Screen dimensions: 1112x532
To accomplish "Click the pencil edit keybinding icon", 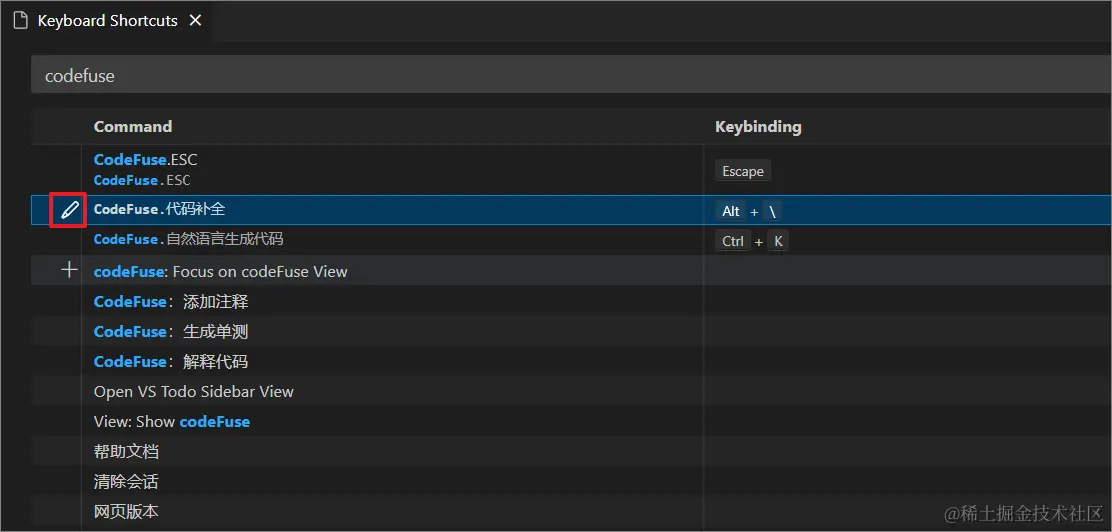I will pos(69,210).
